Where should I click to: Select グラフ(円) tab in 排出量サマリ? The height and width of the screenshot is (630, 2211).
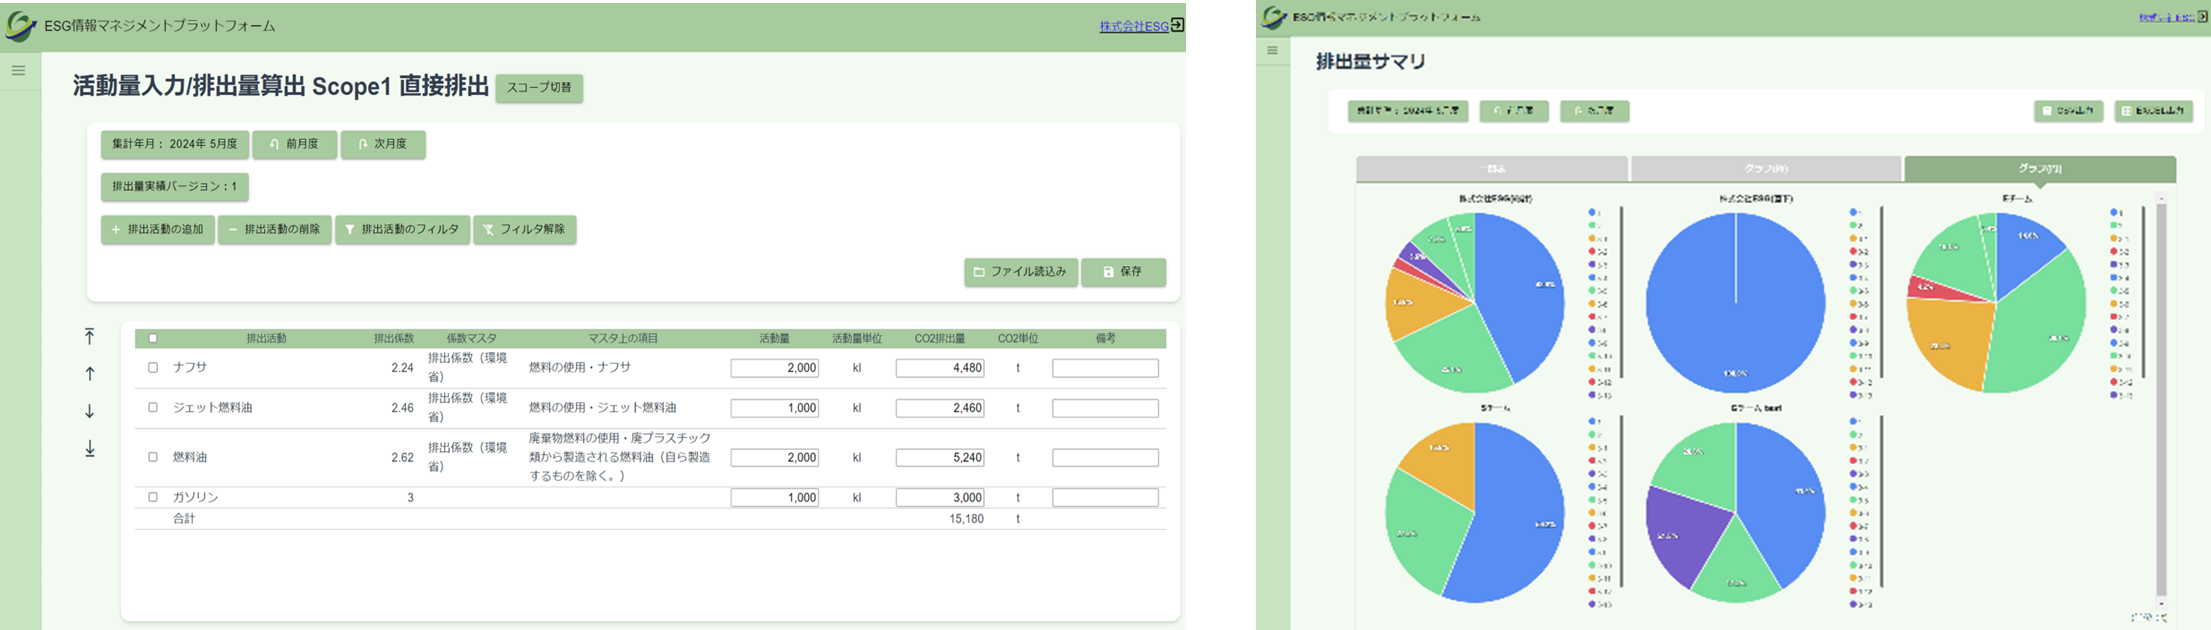click(2040, 169)
